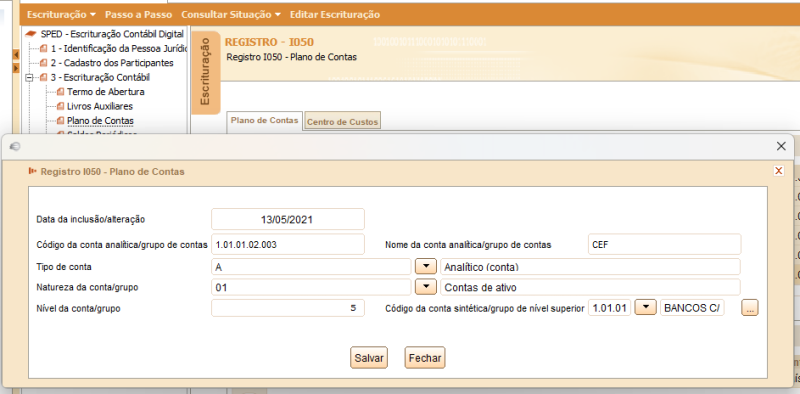800x394 pixels.
Task: Click conta sintética code field 1.01.01
Action: (610, 308)
